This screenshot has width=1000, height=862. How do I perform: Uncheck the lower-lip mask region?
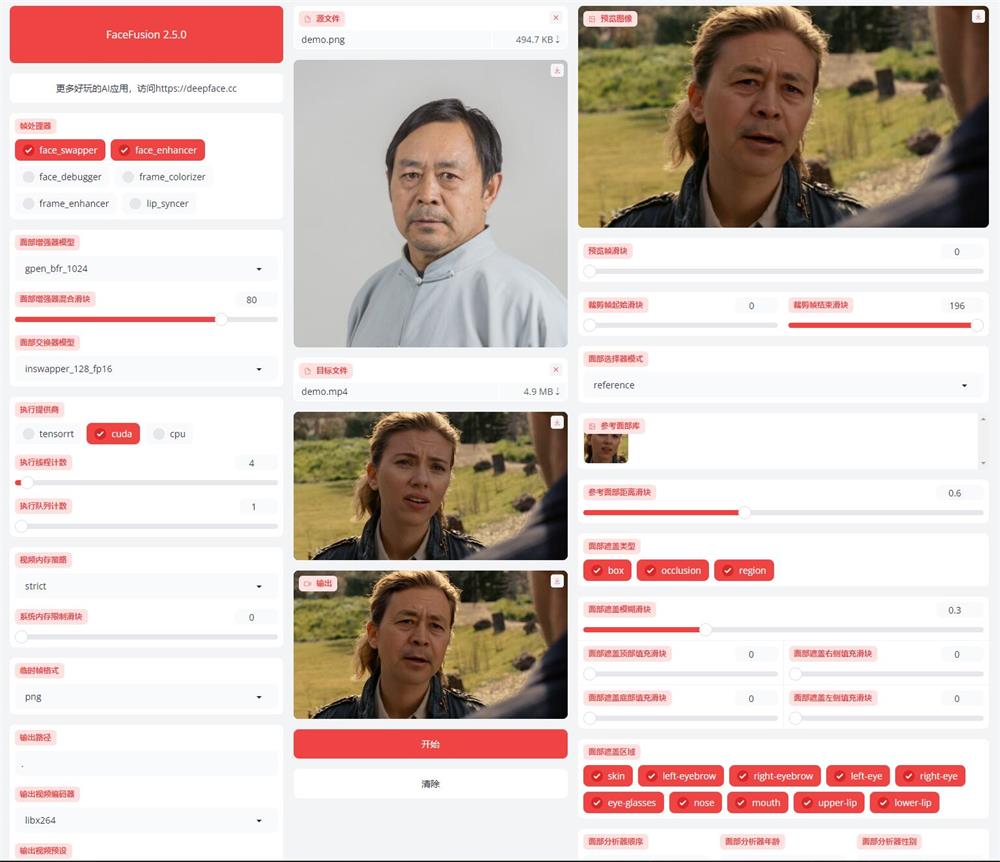tap(904, 803)
